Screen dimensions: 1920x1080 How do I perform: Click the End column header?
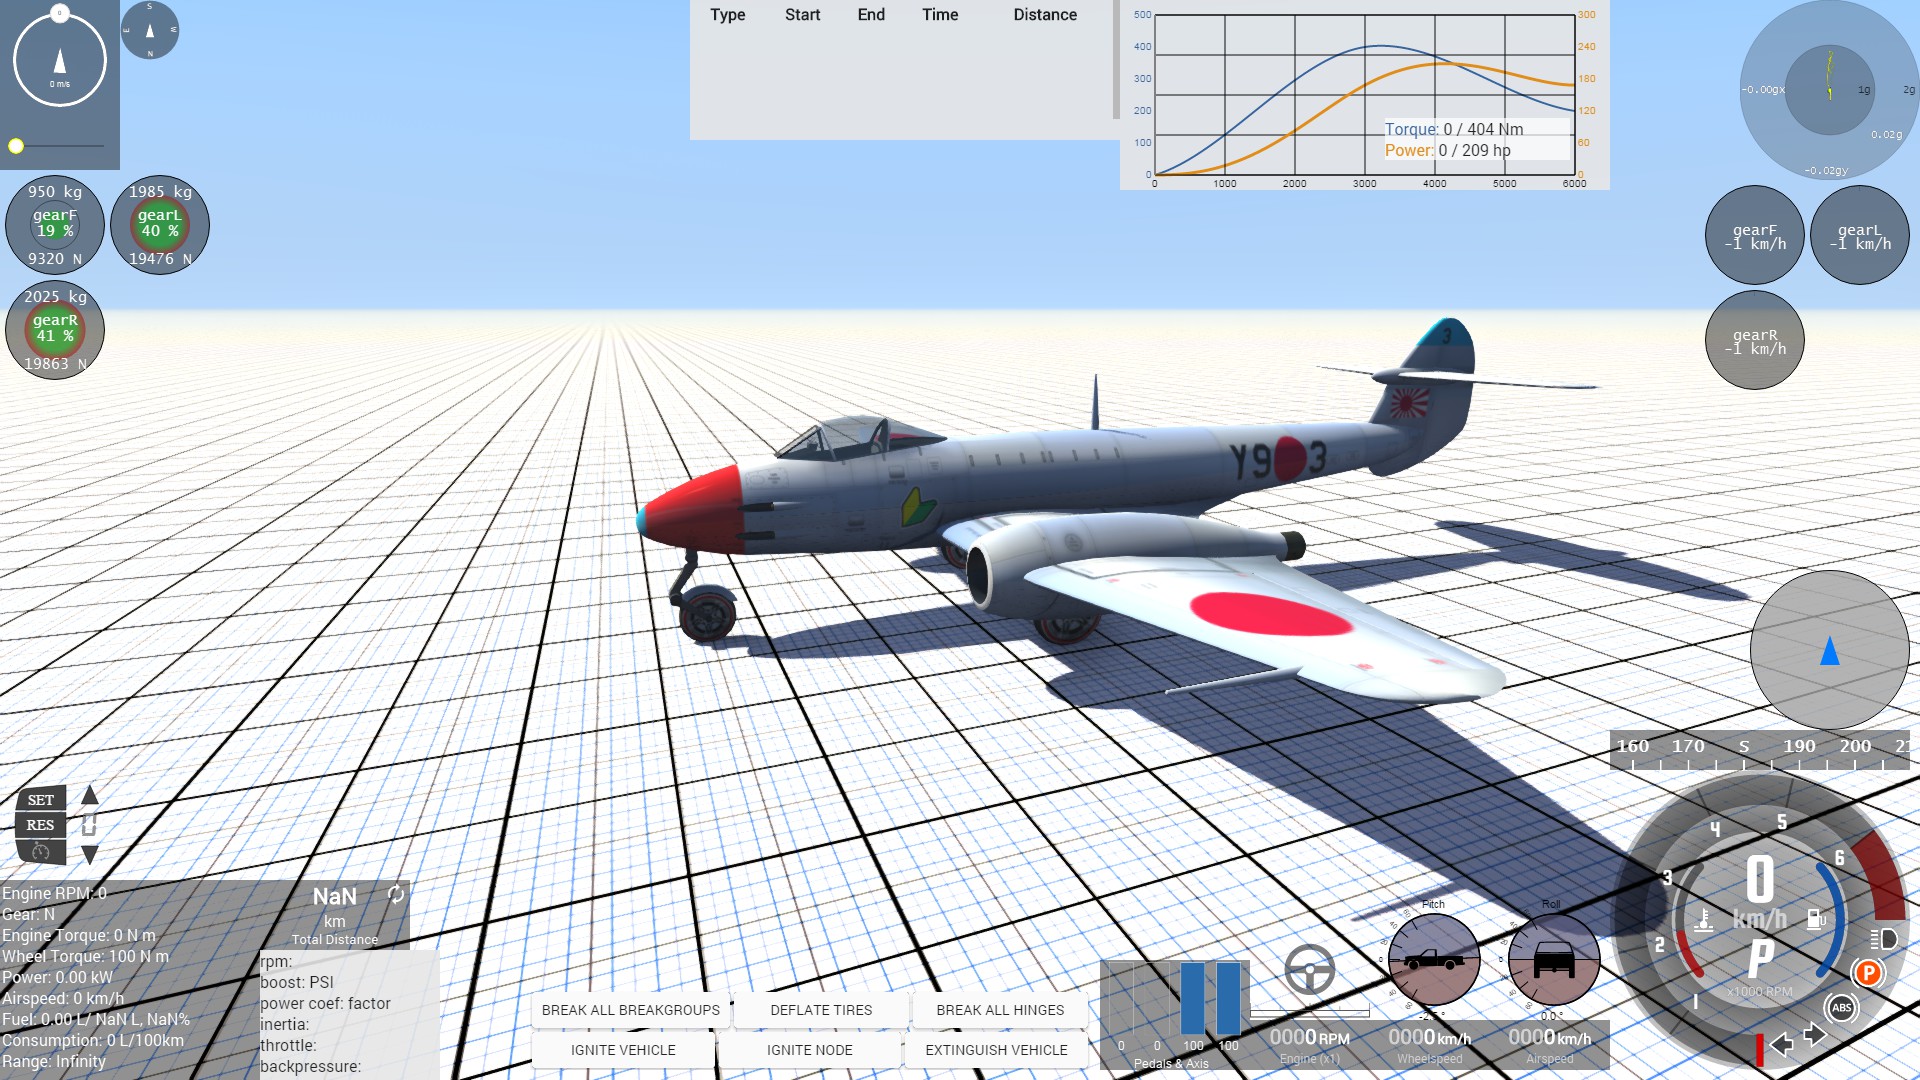871,15
